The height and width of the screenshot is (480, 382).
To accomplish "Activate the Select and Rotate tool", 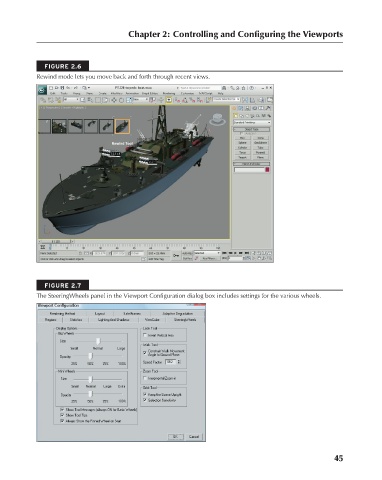I will tap(121, 100).
